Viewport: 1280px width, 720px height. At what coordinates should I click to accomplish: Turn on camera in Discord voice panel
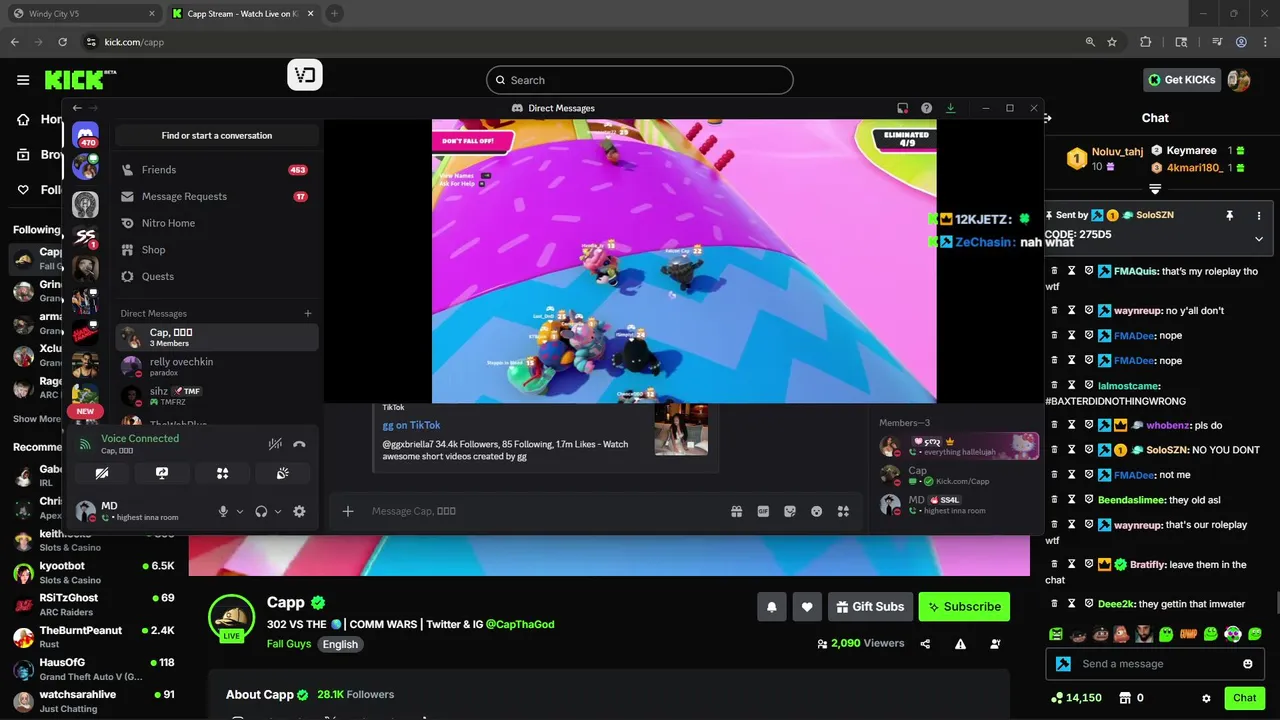coord(101,473)
